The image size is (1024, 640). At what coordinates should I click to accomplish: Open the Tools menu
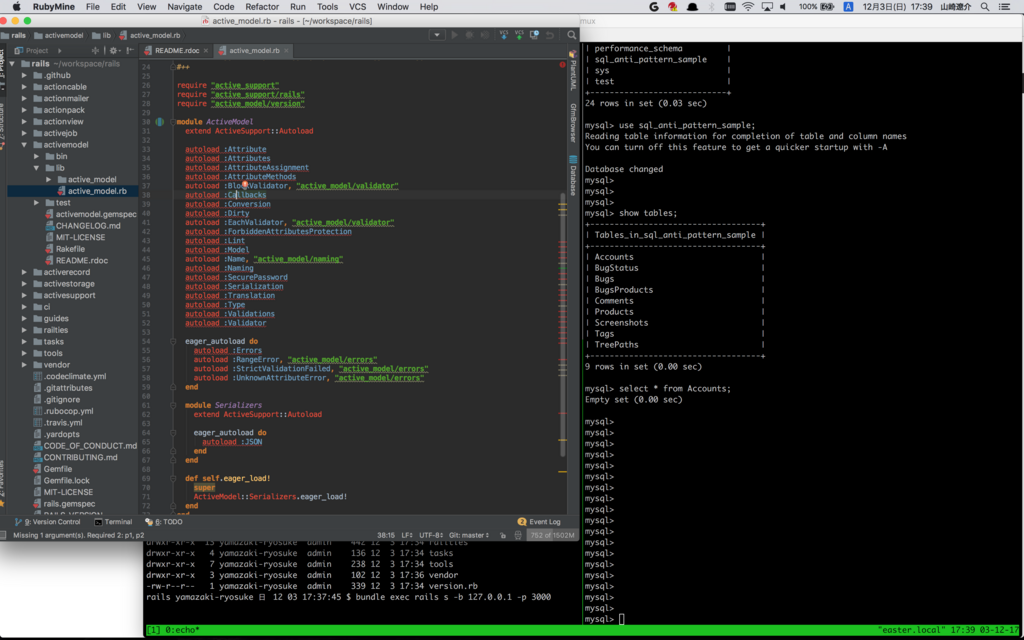coord(327,7)
